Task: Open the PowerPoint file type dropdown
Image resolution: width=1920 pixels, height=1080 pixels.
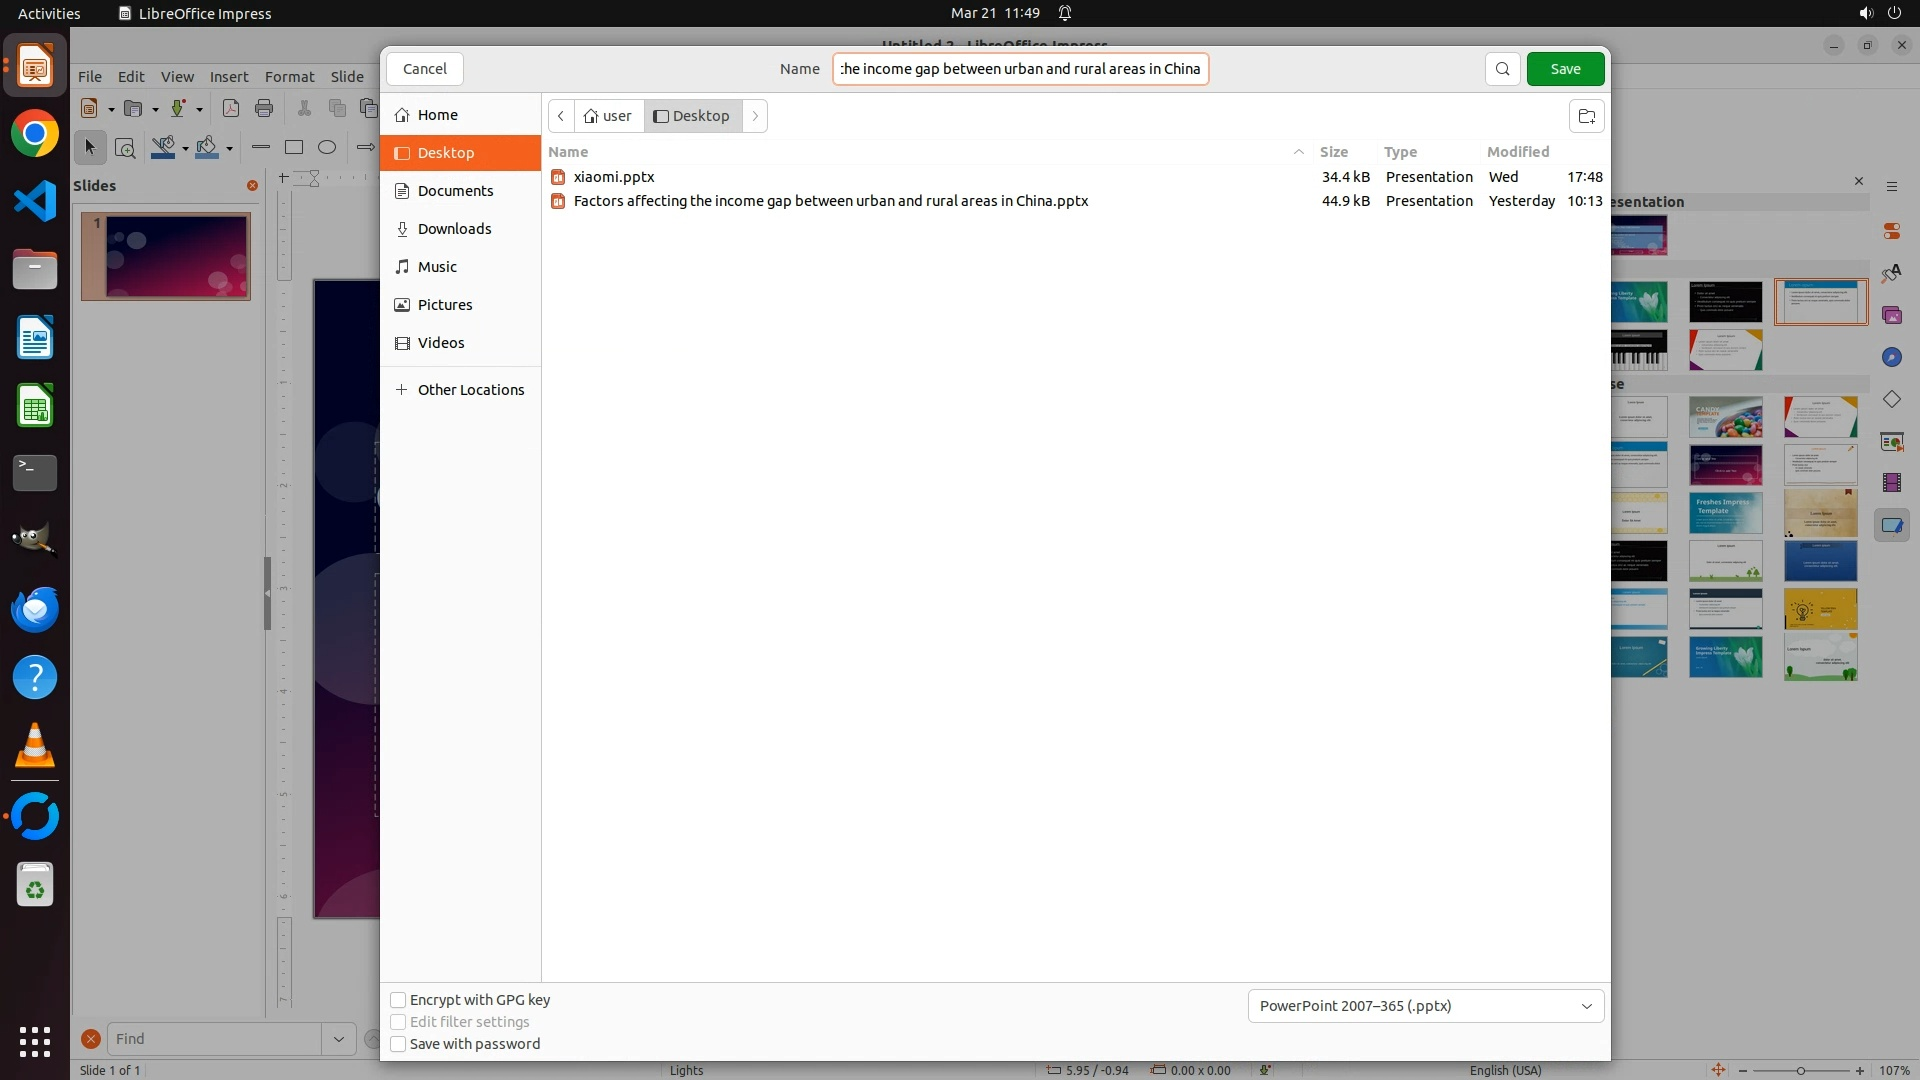Action: click(x=1425, y=1006)
